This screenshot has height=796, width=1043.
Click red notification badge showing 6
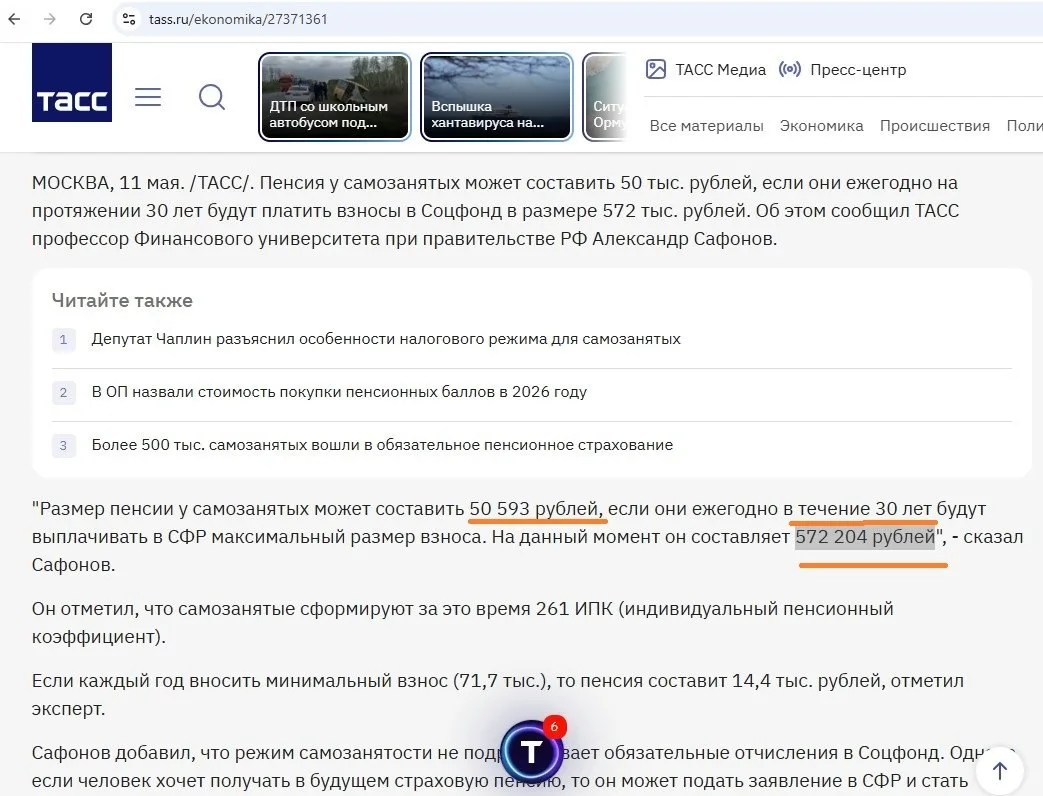pos(554,726)
